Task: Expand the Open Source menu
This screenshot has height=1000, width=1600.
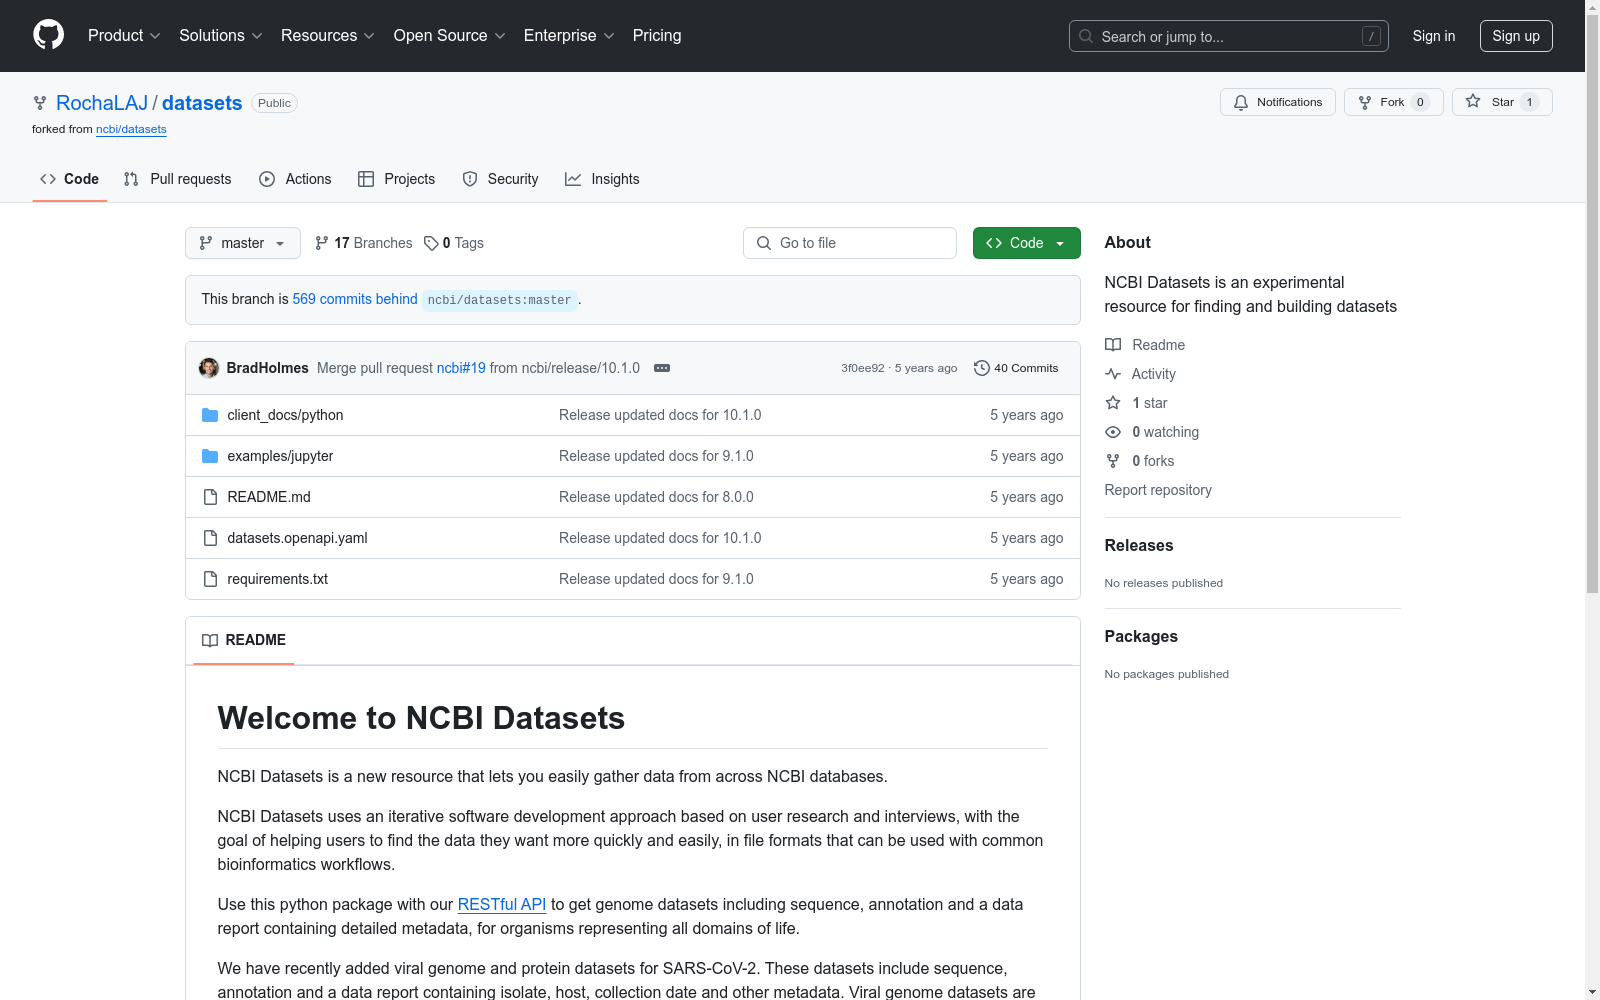Action: point(450,36)
